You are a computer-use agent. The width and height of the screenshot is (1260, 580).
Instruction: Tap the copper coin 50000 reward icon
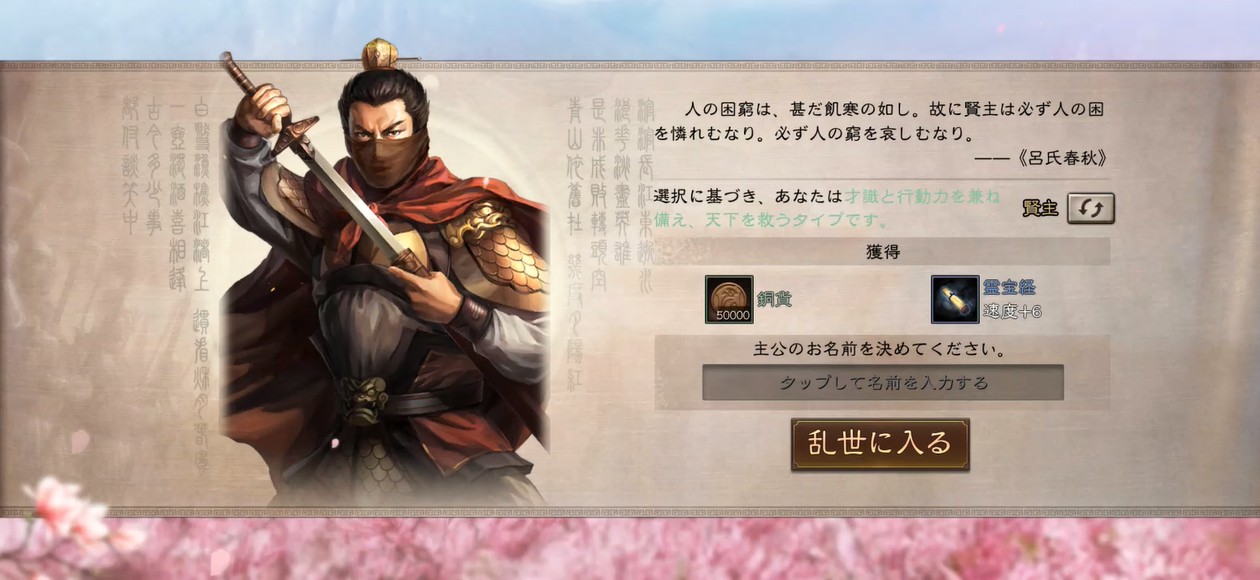coord(729,299)
